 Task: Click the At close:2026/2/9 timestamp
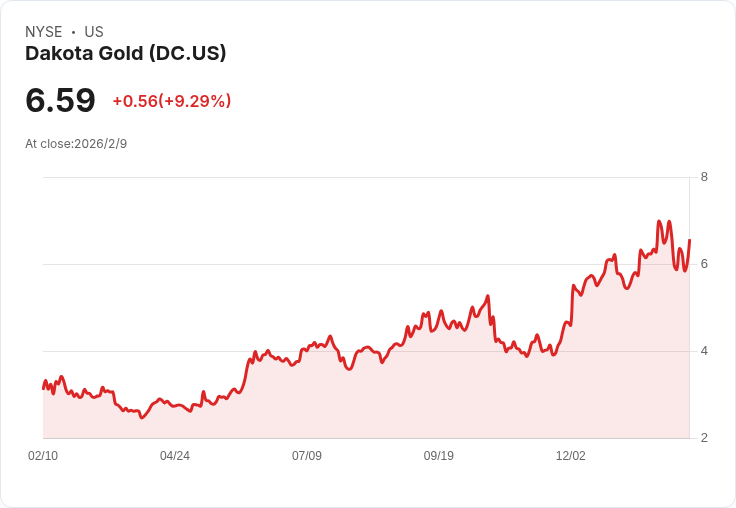pyautogui.click(x=76, y=144)
